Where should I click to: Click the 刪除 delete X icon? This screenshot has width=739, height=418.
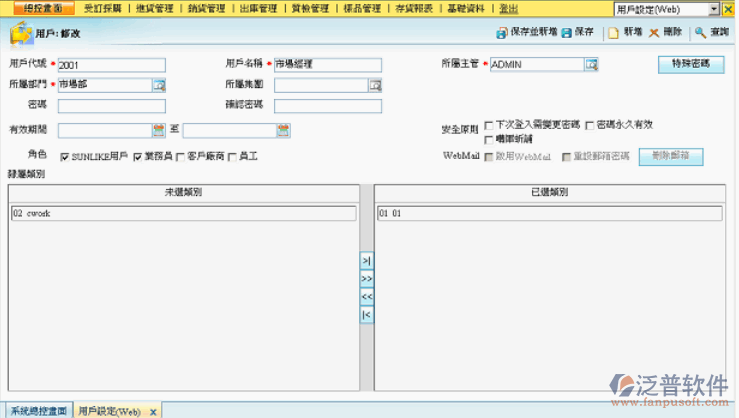pos(655,33)
